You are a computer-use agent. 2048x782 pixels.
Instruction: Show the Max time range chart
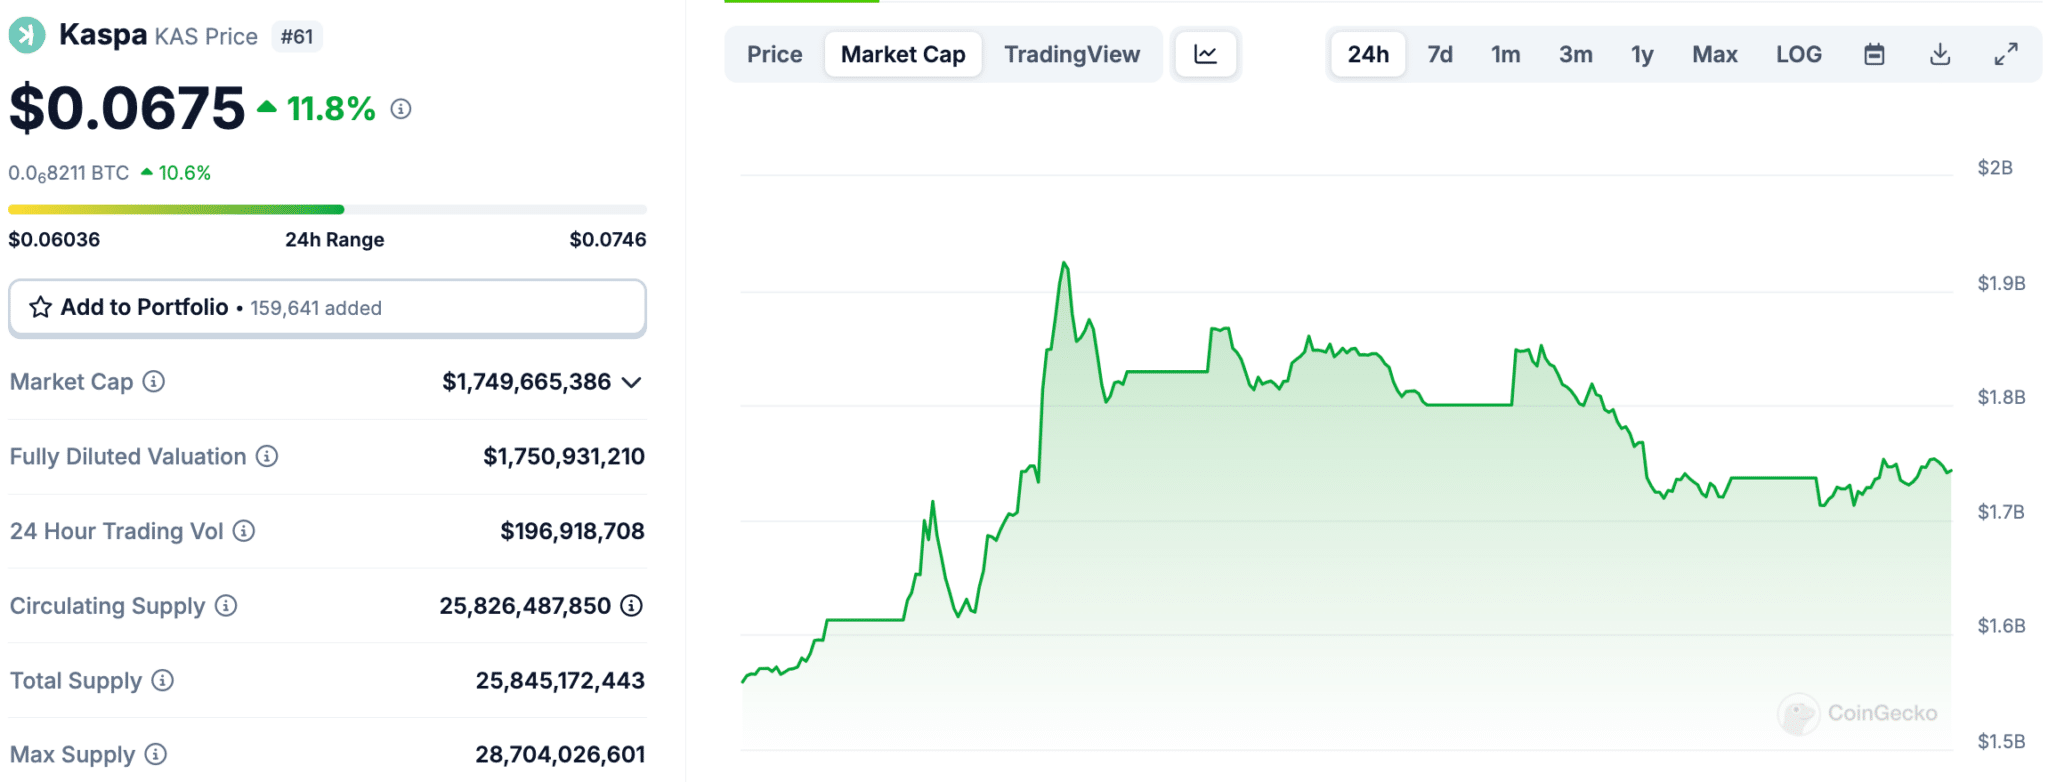click(x=1714, y=54)
